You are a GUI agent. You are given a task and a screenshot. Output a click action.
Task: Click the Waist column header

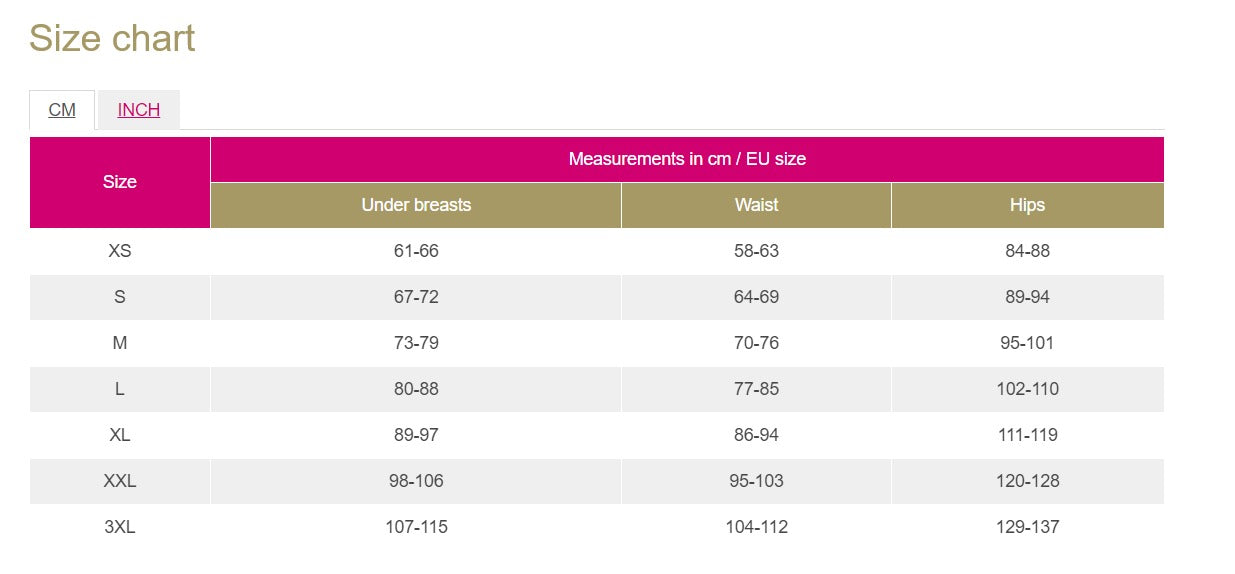(x=756, y=205)
